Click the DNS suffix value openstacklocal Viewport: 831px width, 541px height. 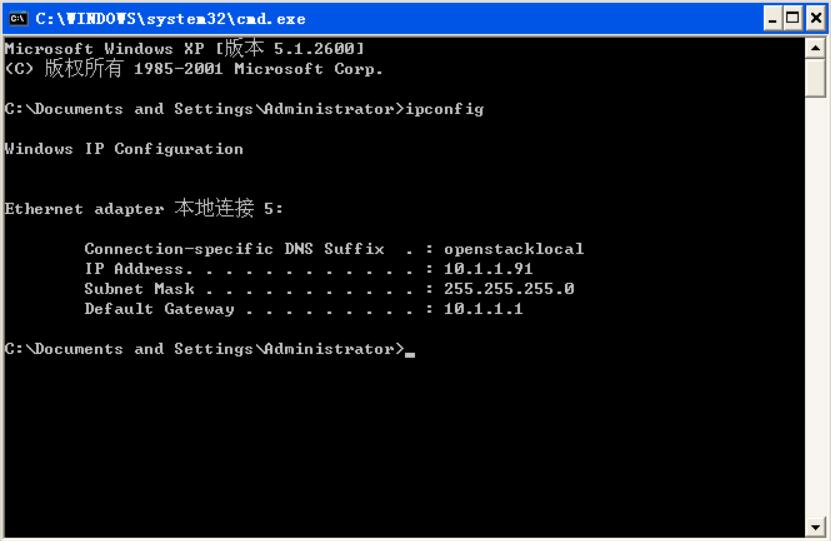click(x=514, y=249)
